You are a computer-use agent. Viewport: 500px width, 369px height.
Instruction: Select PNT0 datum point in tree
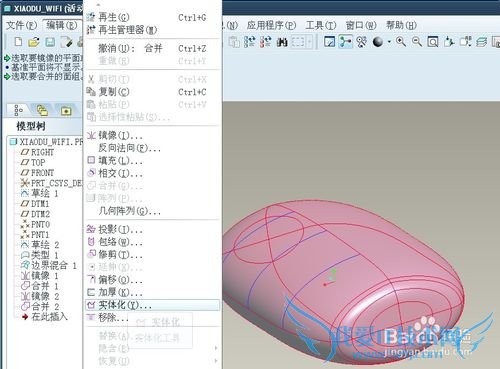coord(35,224)
